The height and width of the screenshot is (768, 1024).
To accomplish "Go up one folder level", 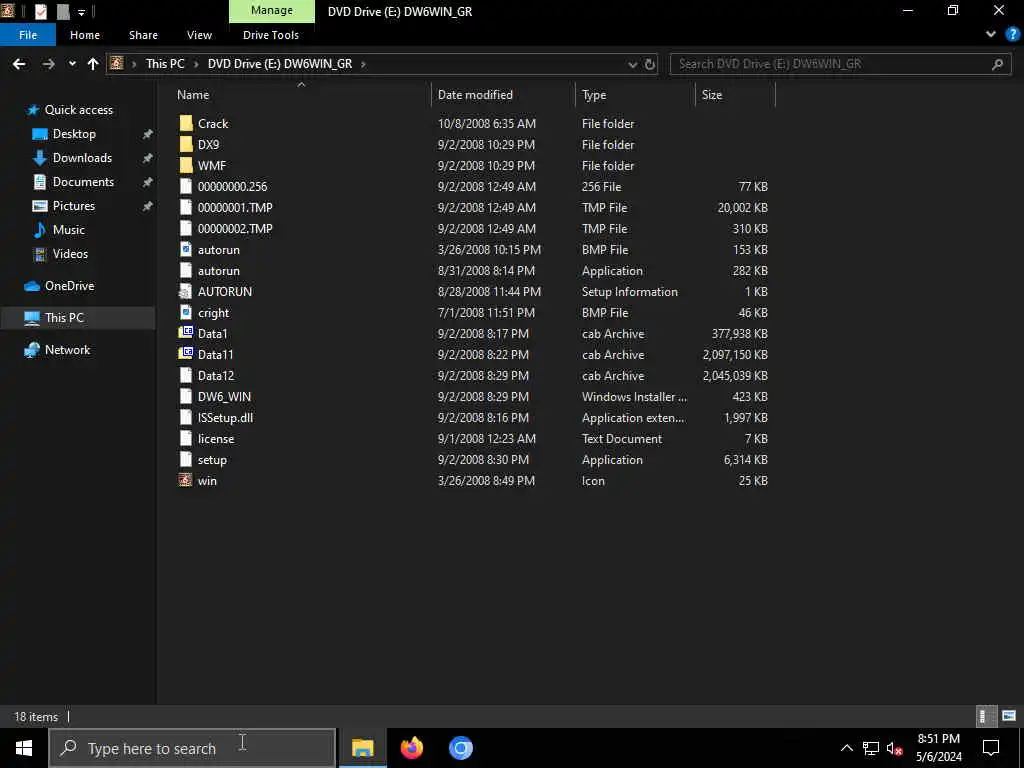I will point(93,64).
